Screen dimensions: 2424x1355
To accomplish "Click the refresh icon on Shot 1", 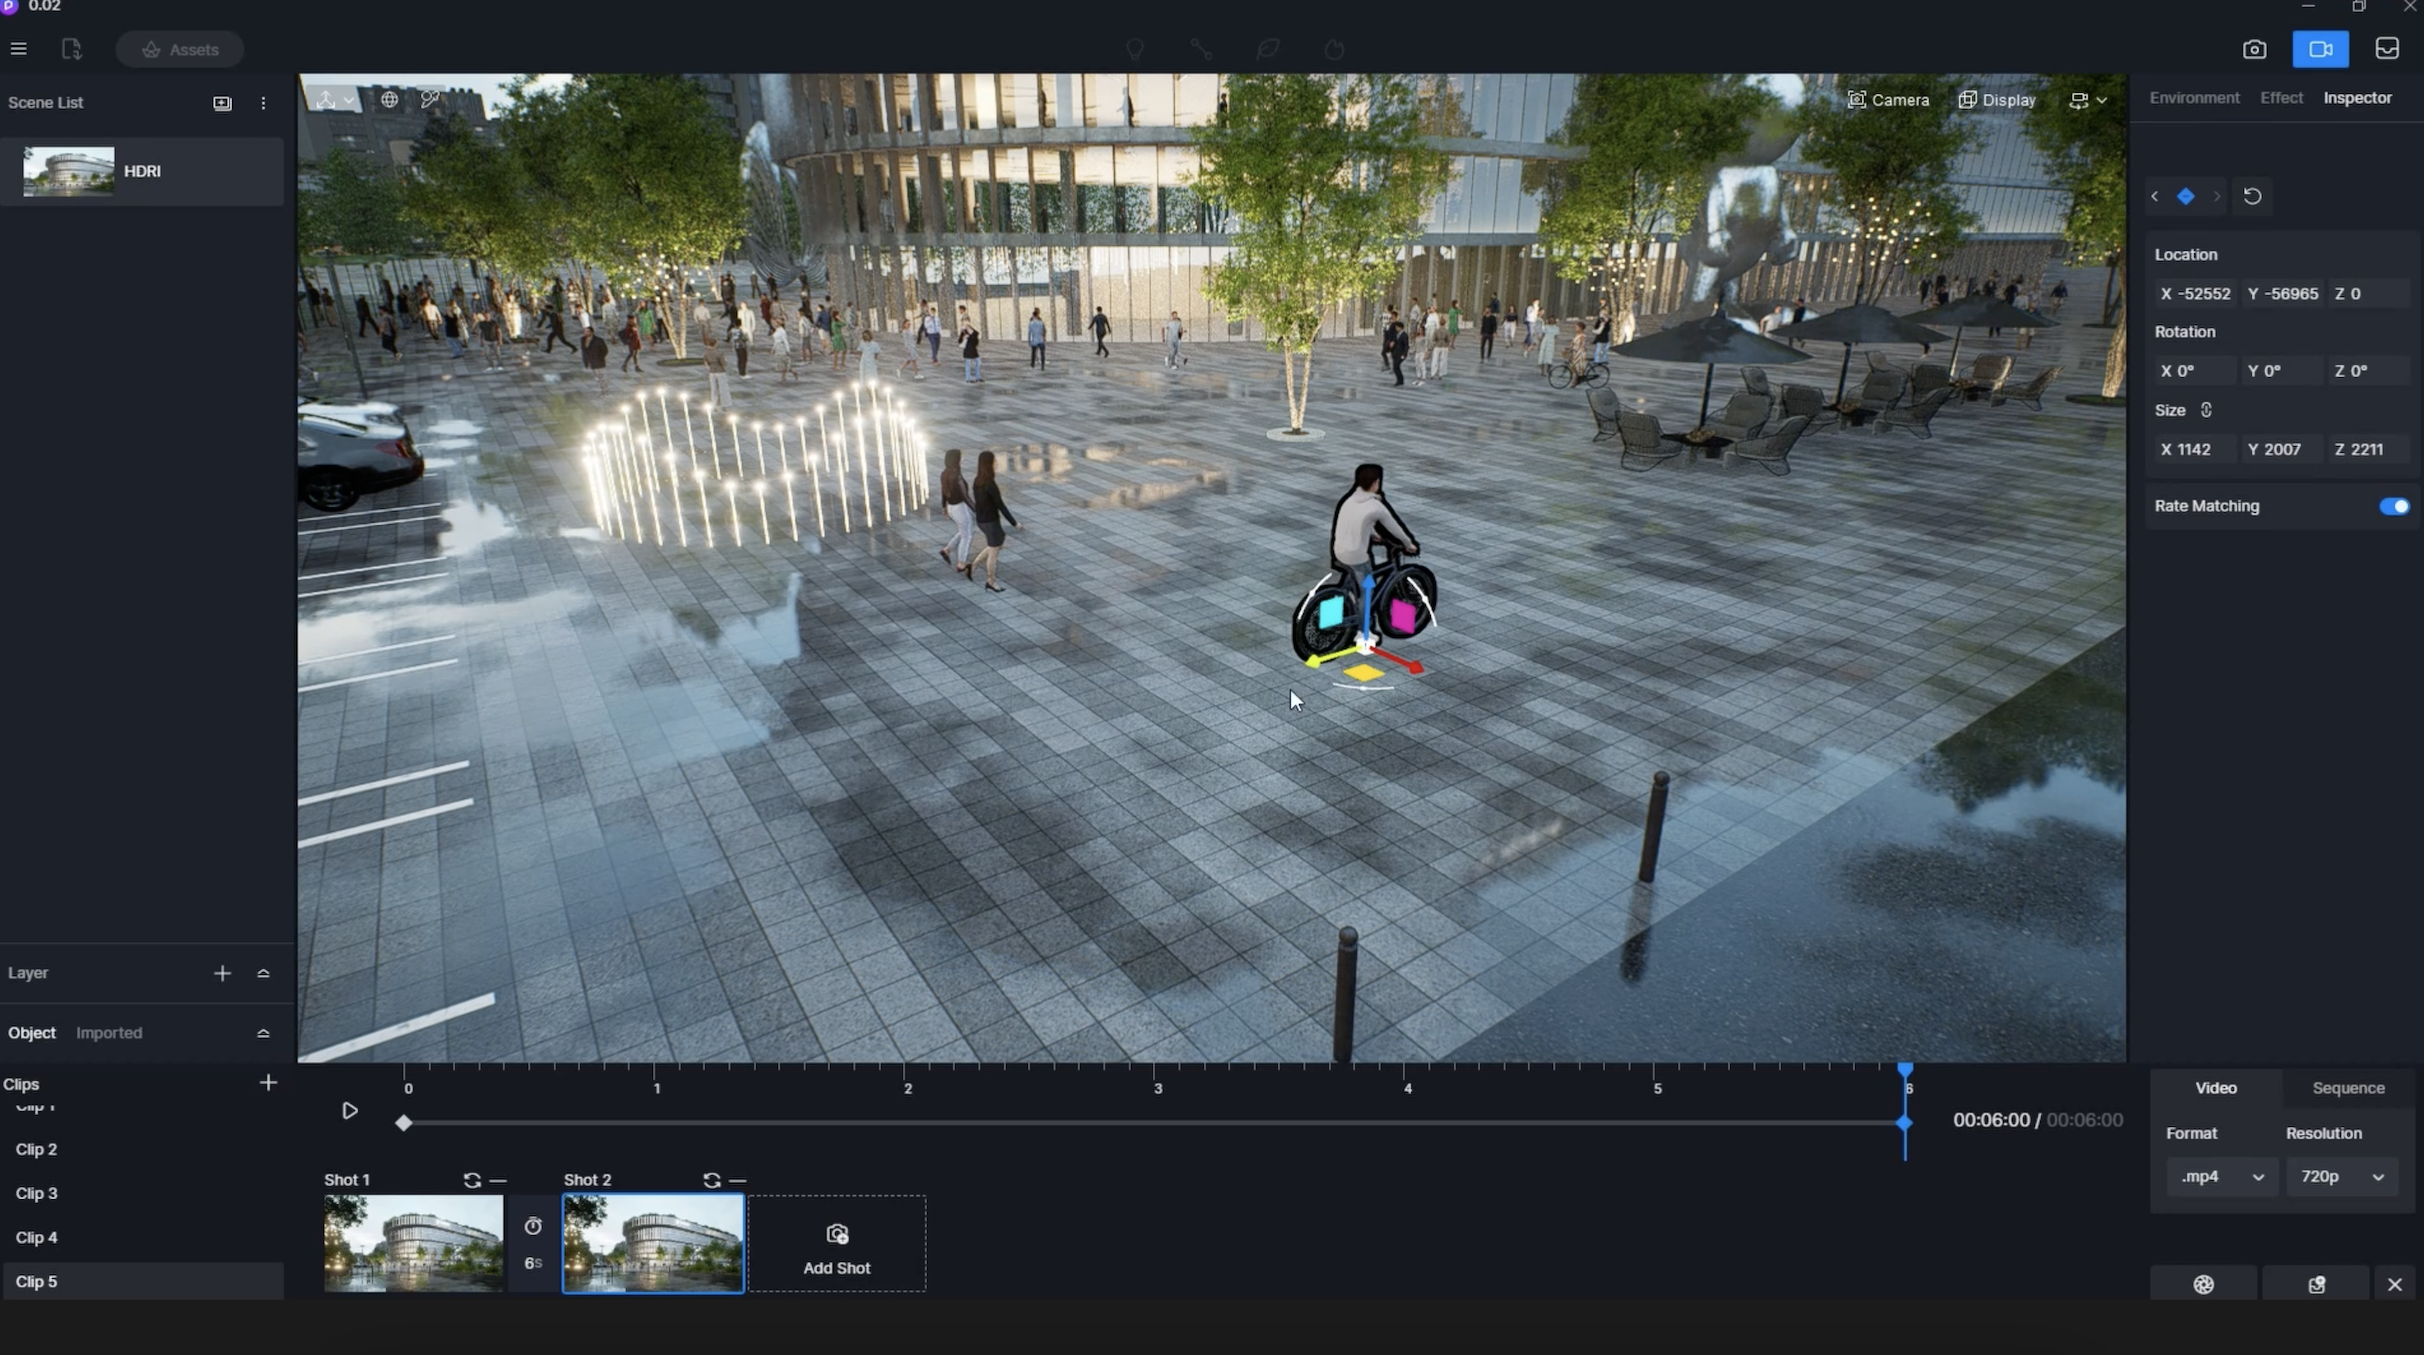I will pos(472,1180).
